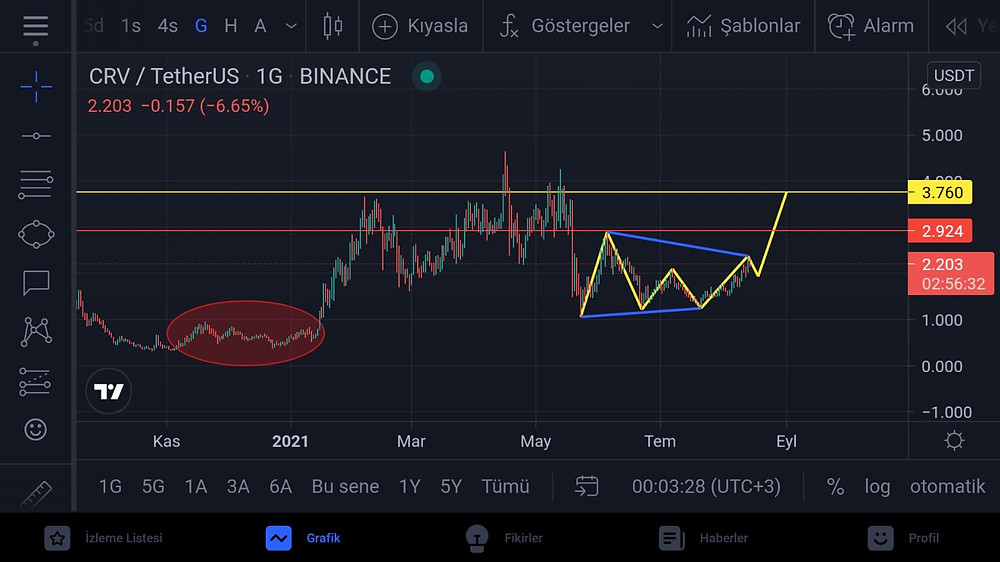Image resolution: width=1000 pixels, height=562 pixels.
Task: Set range to 5G
Action: 153,487
